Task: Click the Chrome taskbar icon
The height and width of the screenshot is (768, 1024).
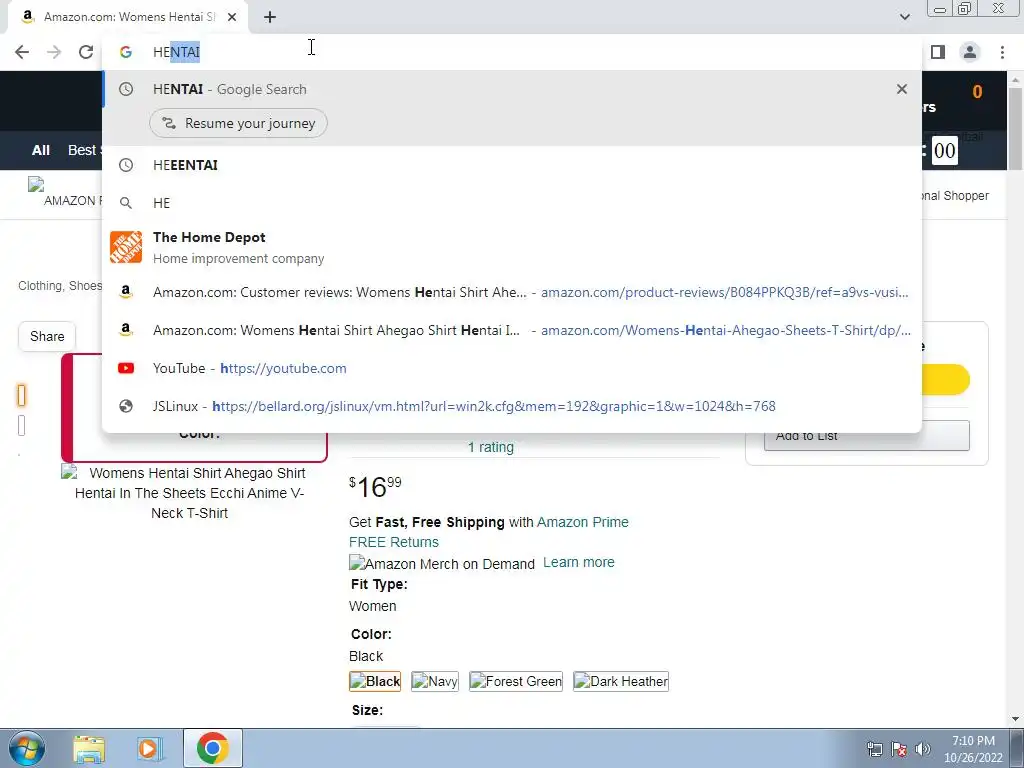Action: point(212,748)
